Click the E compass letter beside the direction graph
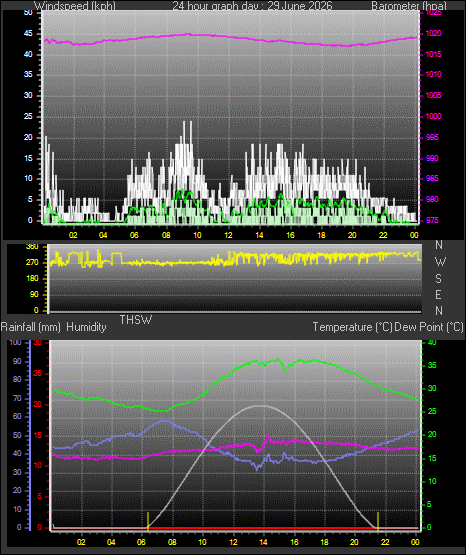The image size is (466, 555). 438,294
